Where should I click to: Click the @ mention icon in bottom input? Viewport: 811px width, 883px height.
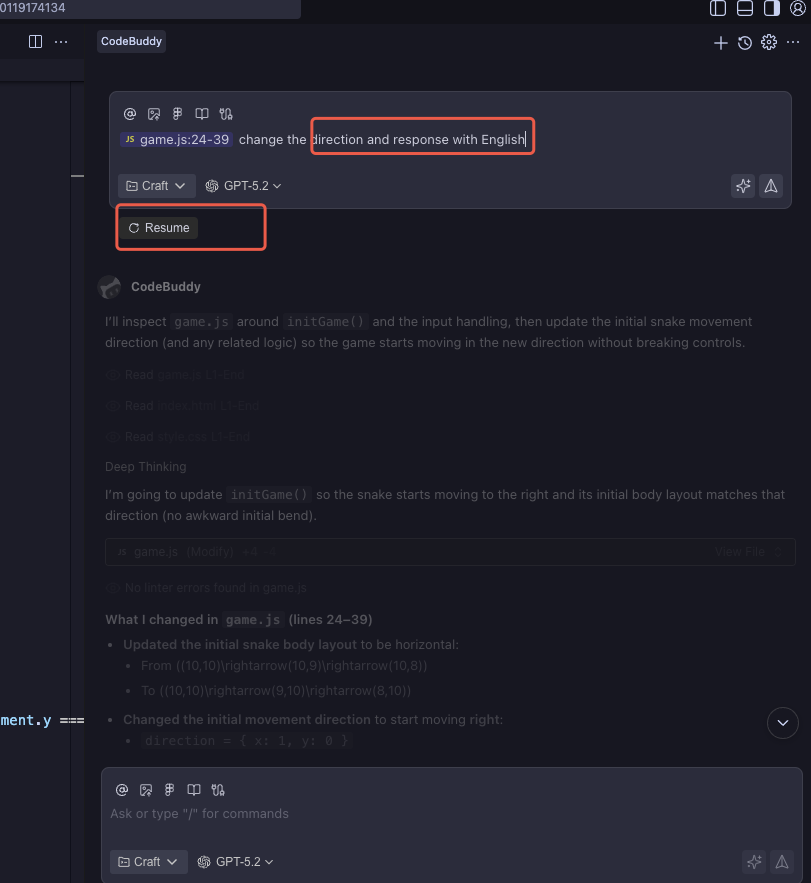point(122,790)
